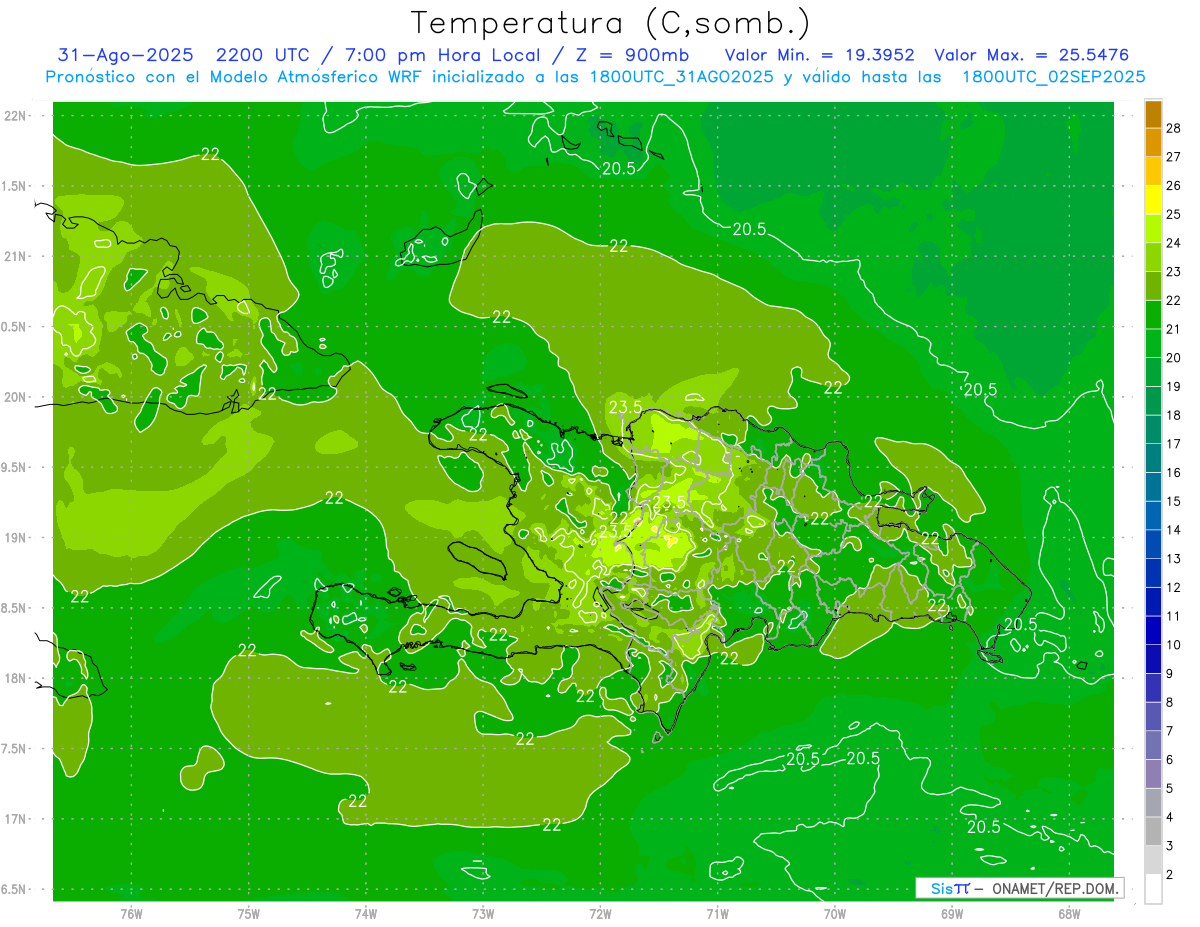Click the "72W" longitude axis label
This screenshot has height=927, width=1200.
point(600,913)
